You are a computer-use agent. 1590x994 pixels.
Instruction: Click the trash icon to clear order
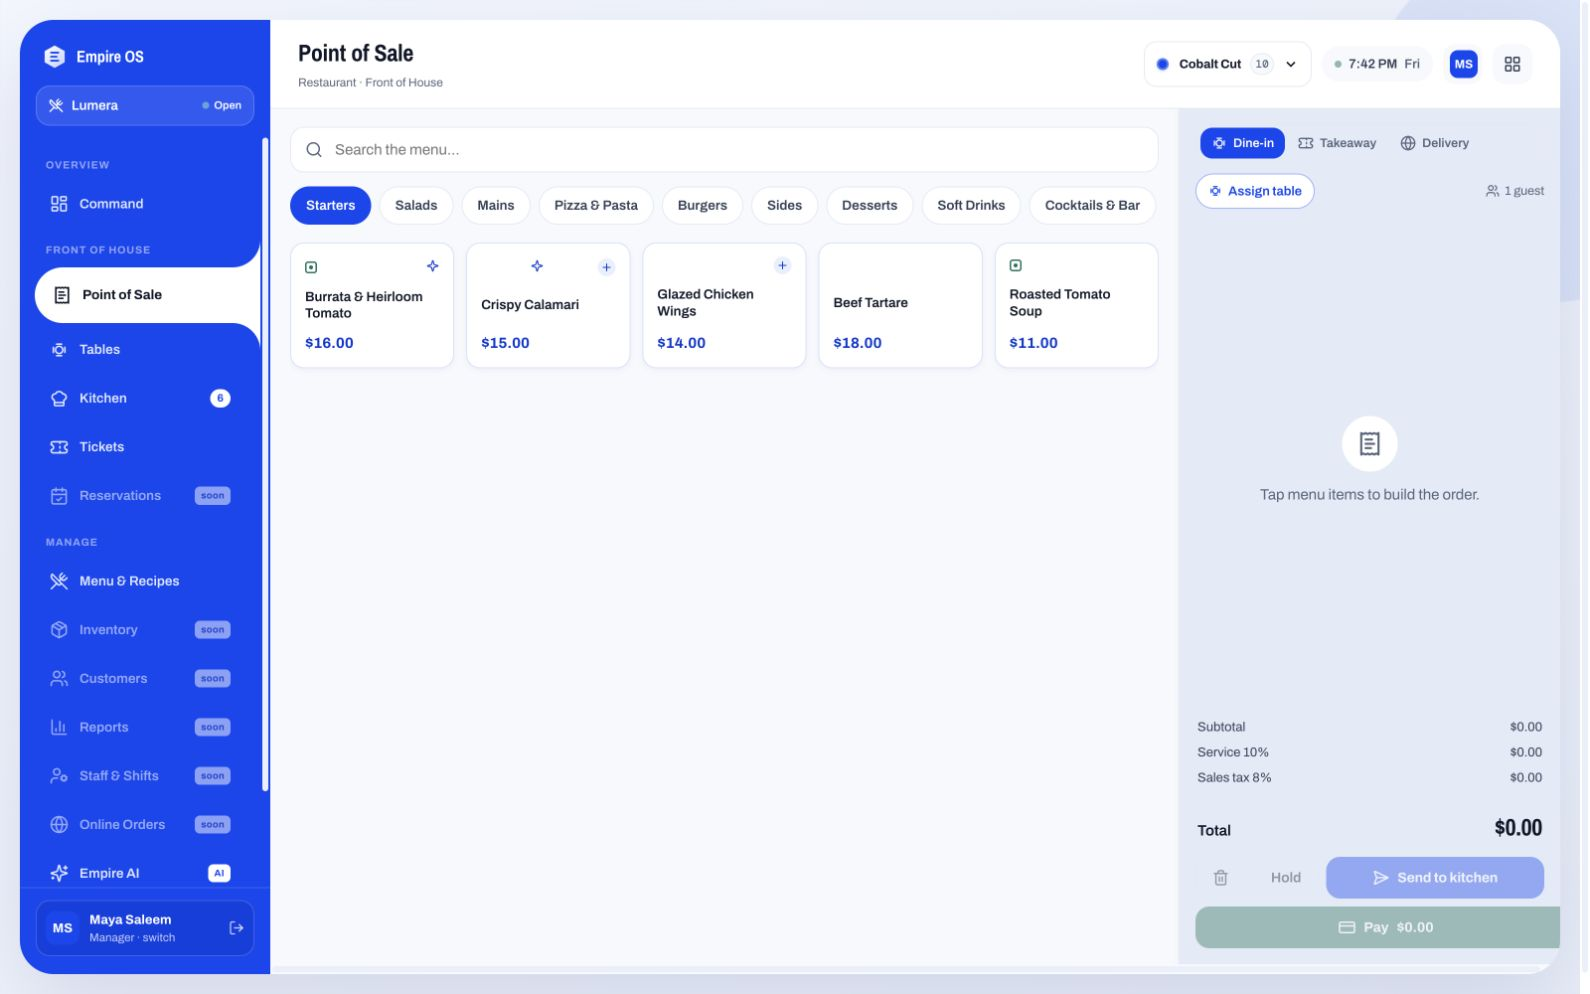1221,878
